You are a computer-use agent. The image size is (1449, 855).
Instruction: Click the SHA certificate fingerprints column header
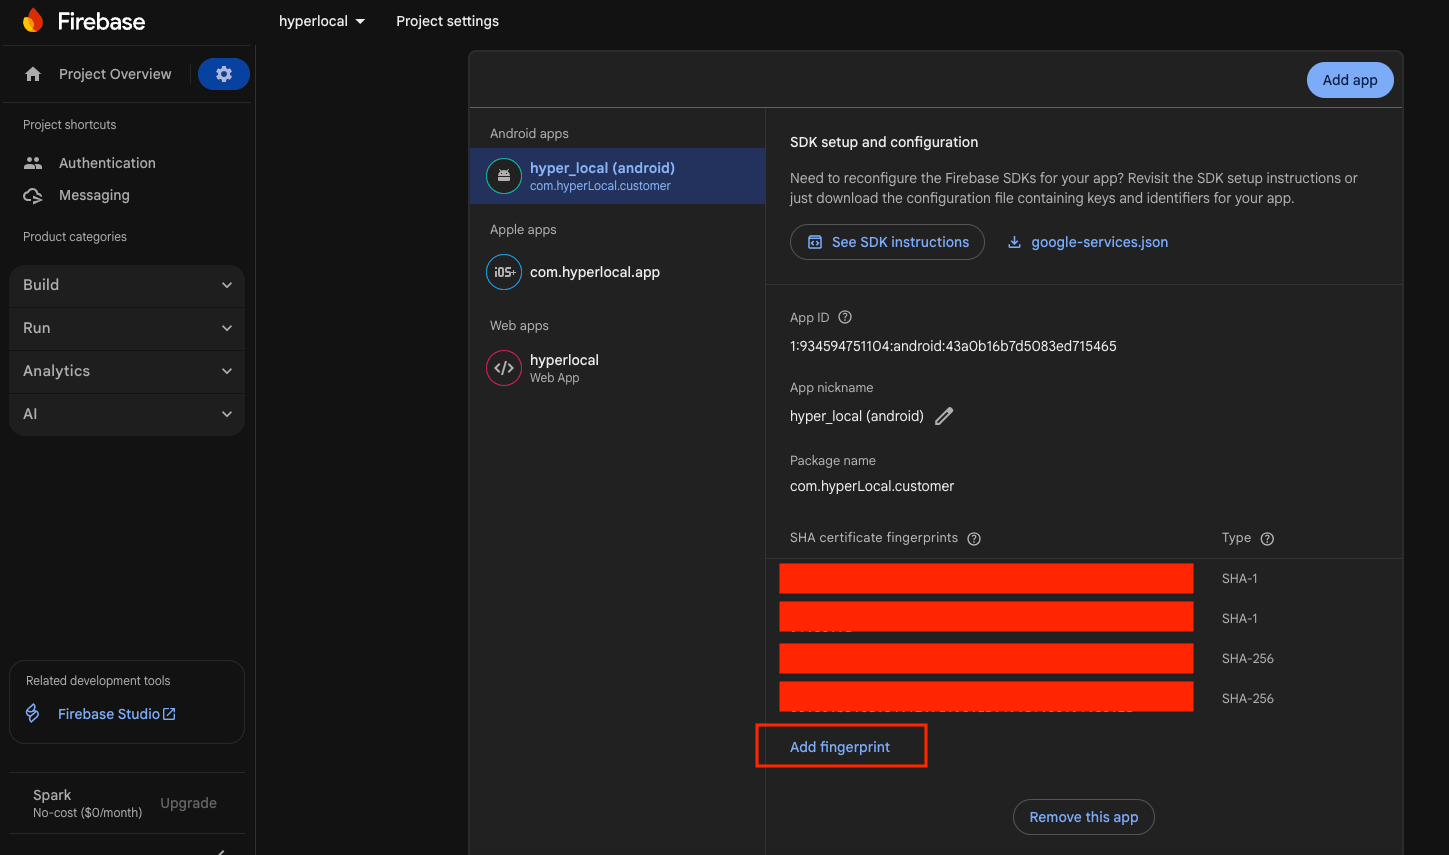point(874,538)
